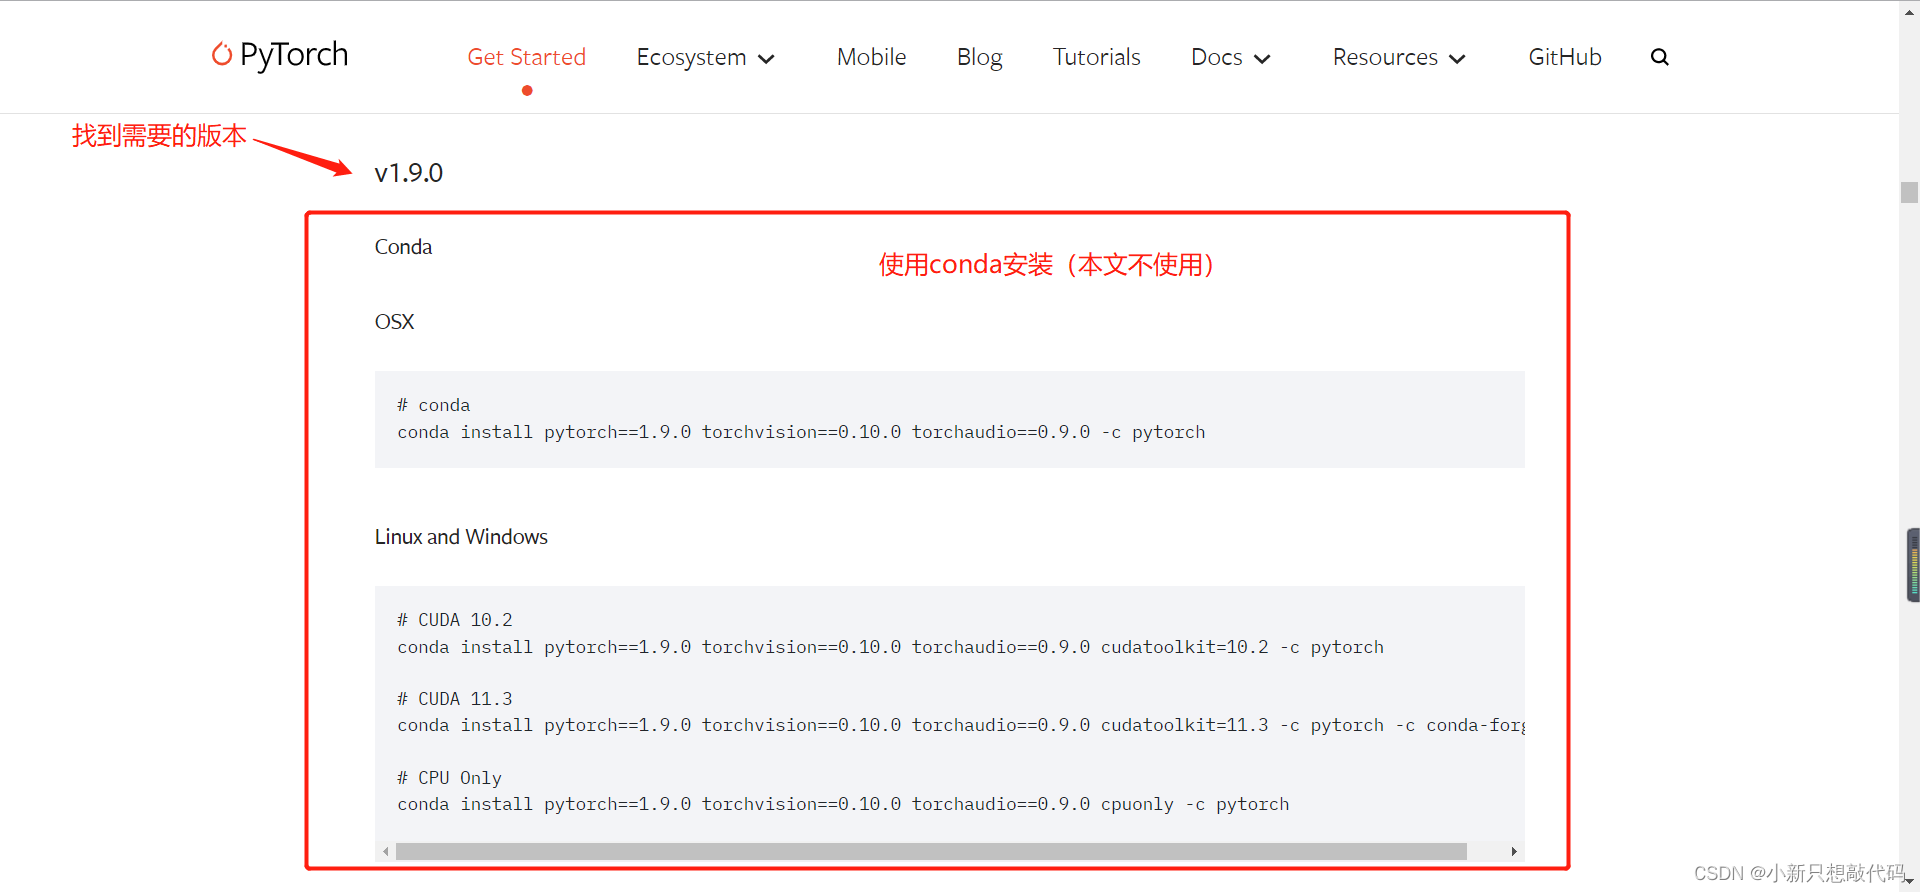Click the OSX conda install command line
The width and height of the screenshot is (1920, 892).
801,432
